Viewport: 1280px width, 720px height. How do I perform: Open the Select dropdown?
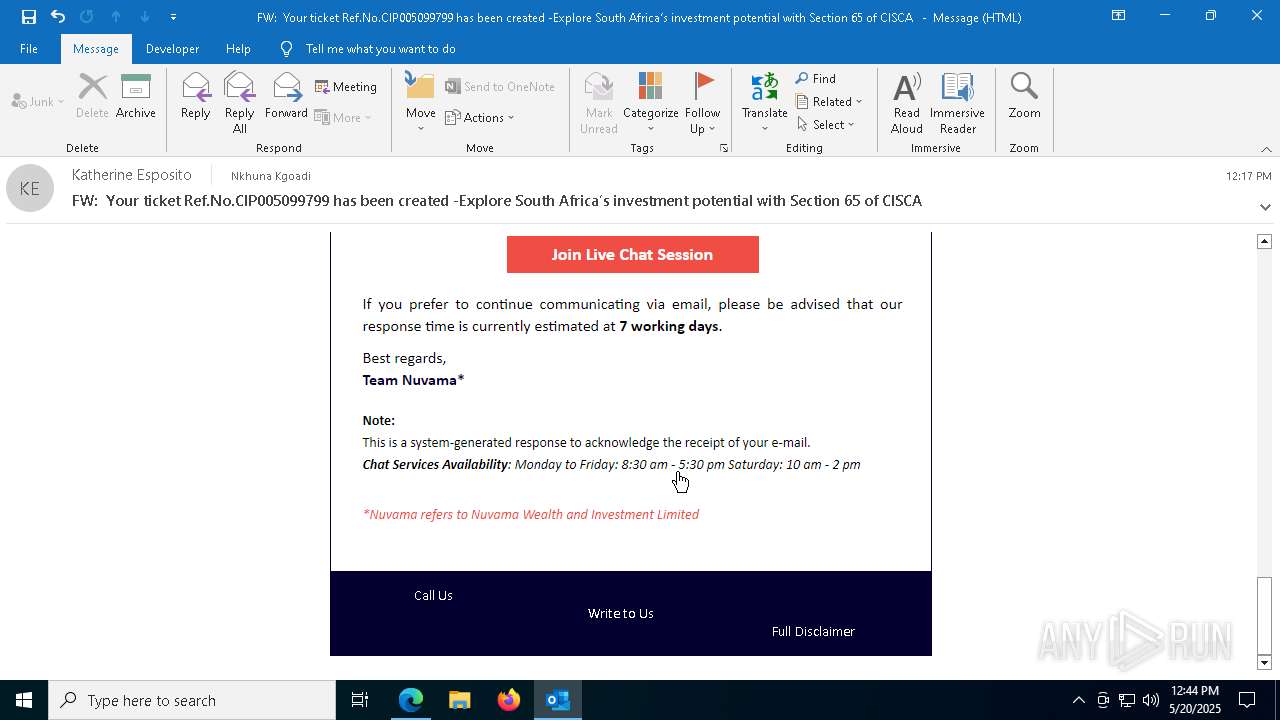point(825,125)
